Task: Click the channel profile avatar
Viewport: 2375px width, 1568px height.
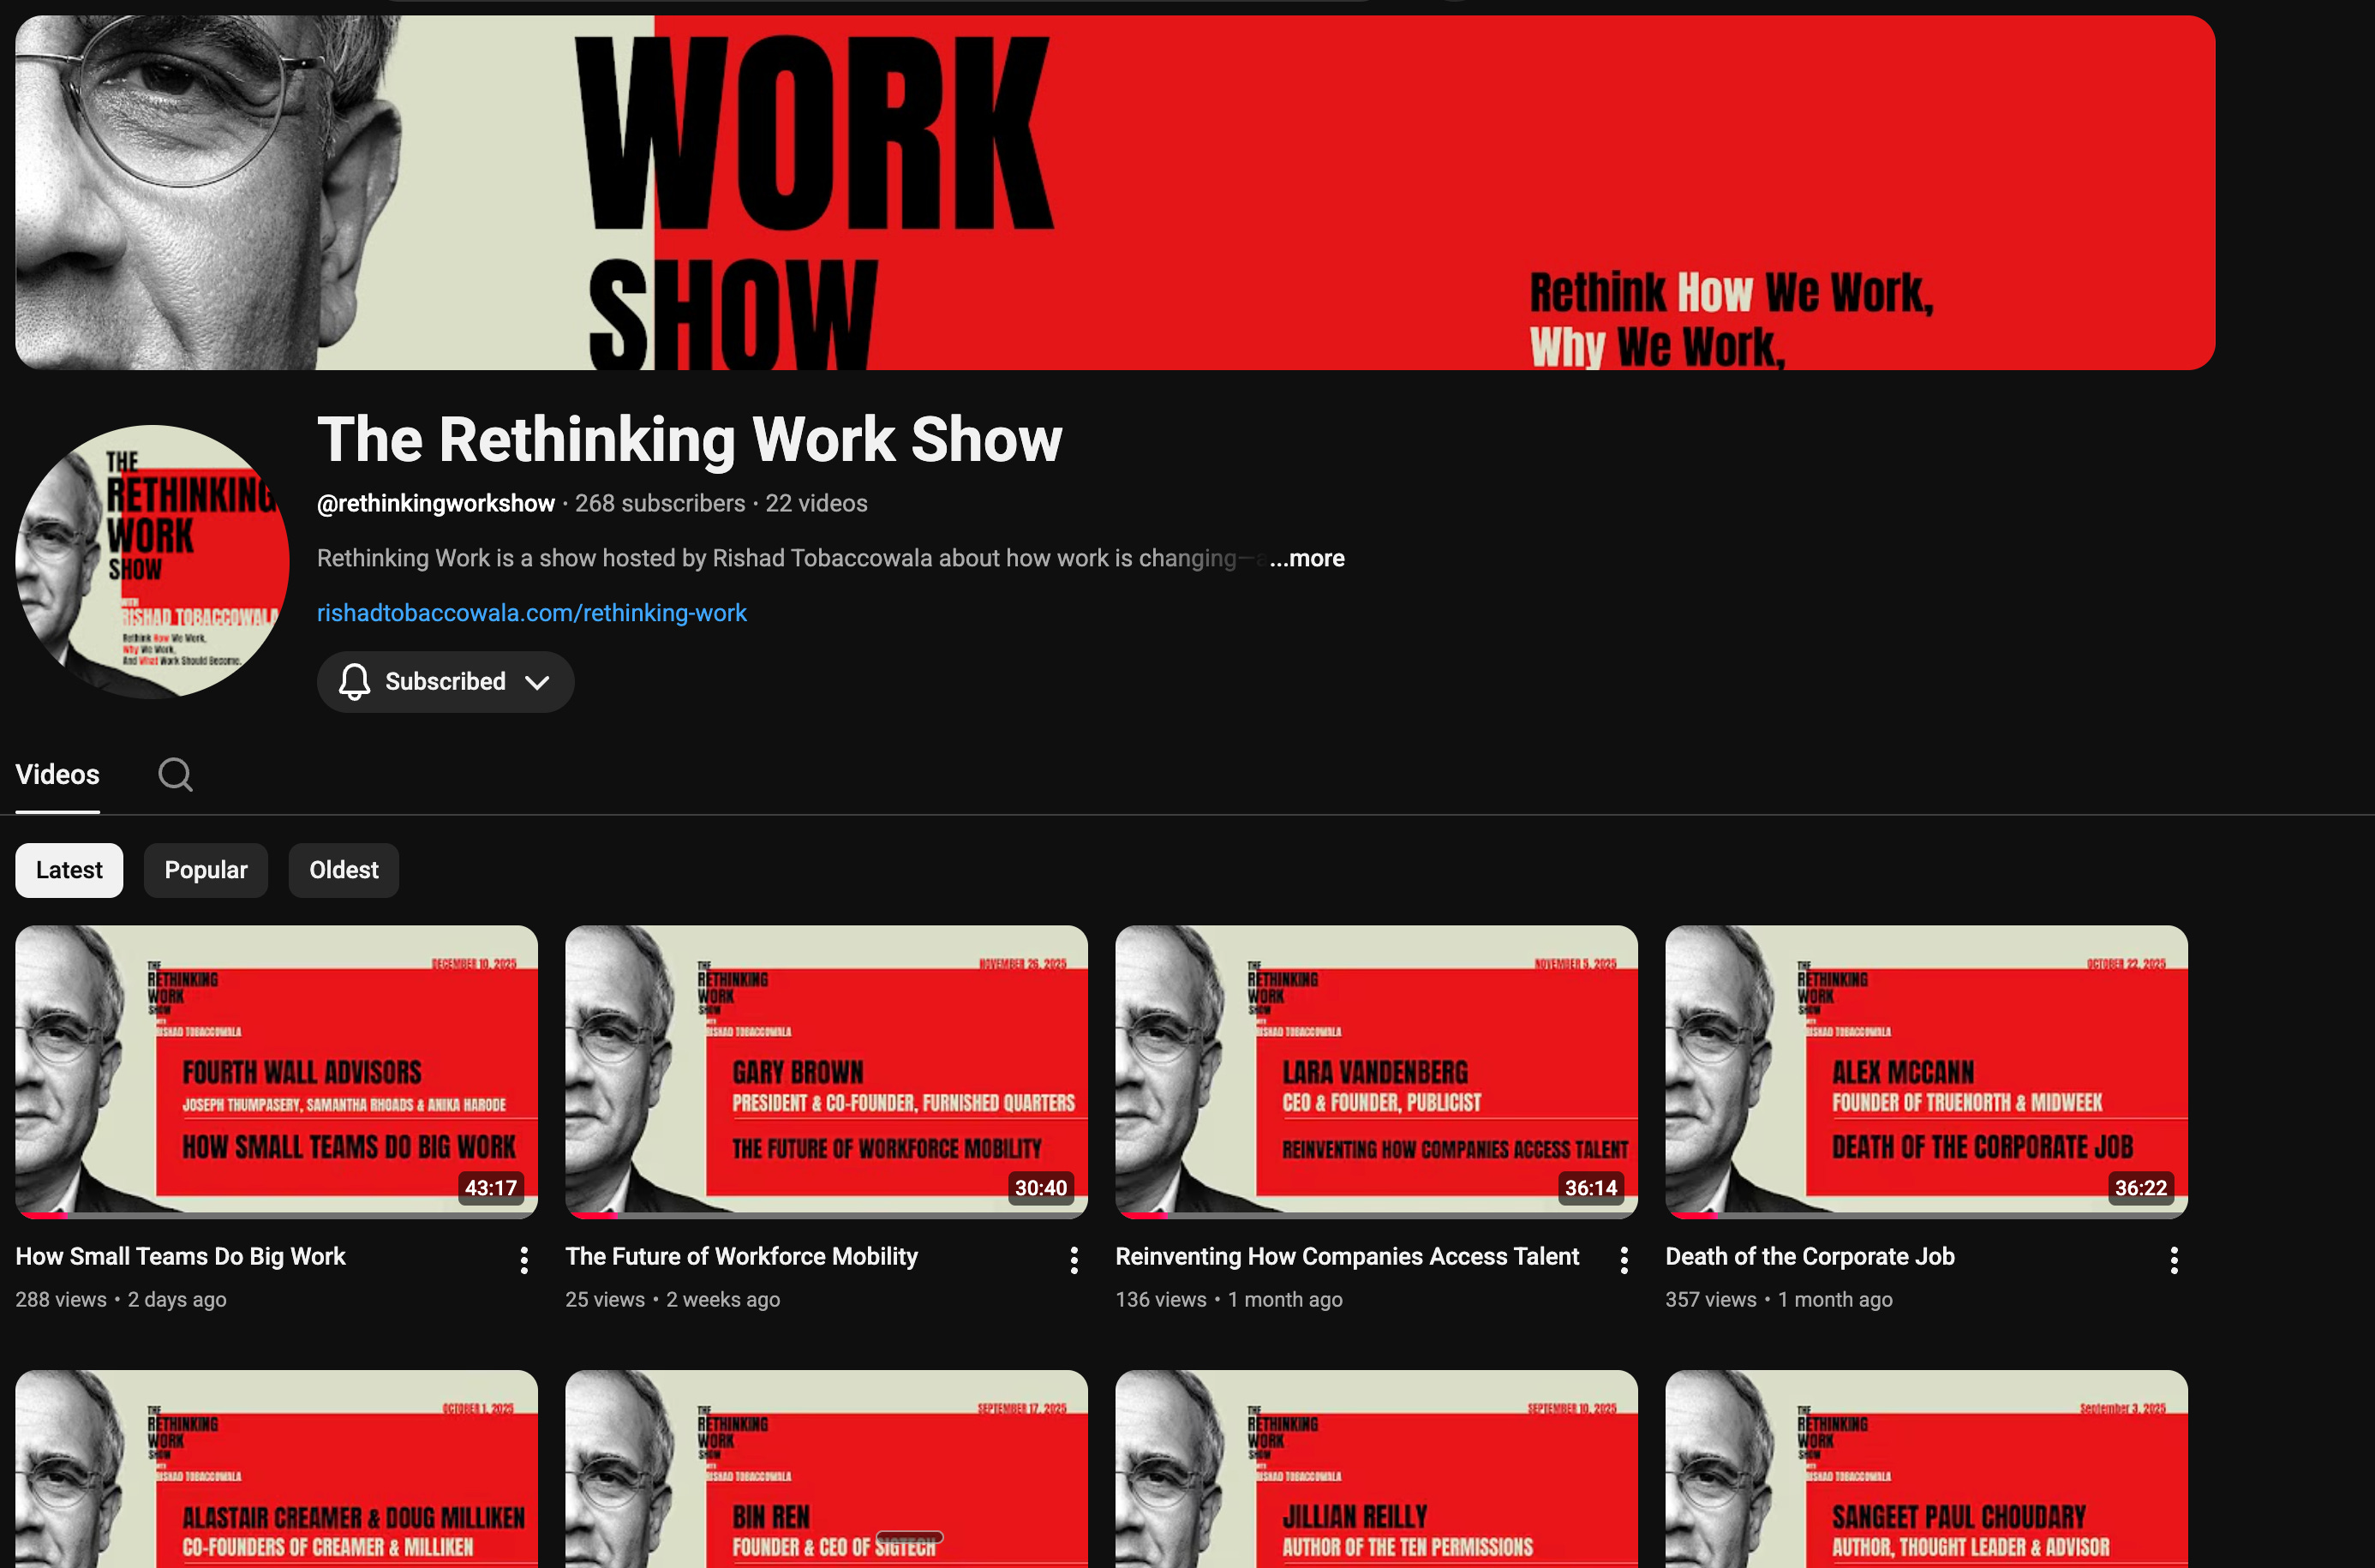Action: (152, 562)
